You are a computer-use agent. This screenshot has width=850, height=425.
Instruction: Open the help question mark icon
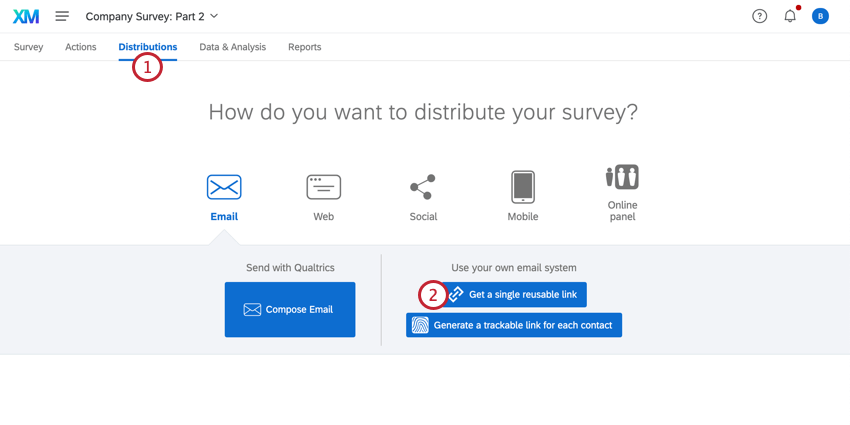click(x=759, y=16)
